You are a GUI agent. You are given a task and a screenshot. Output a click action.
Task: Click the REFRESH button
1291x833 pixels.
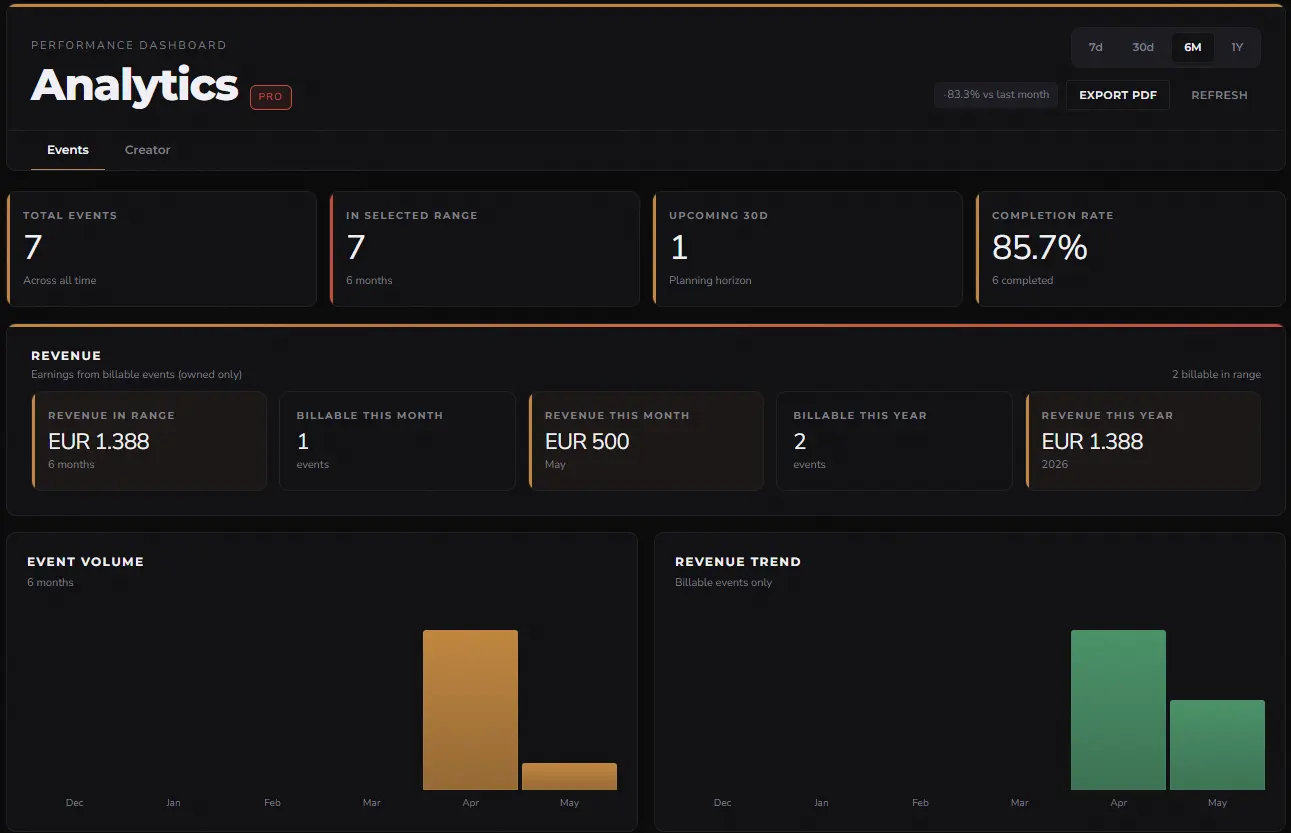[1219, 95]
